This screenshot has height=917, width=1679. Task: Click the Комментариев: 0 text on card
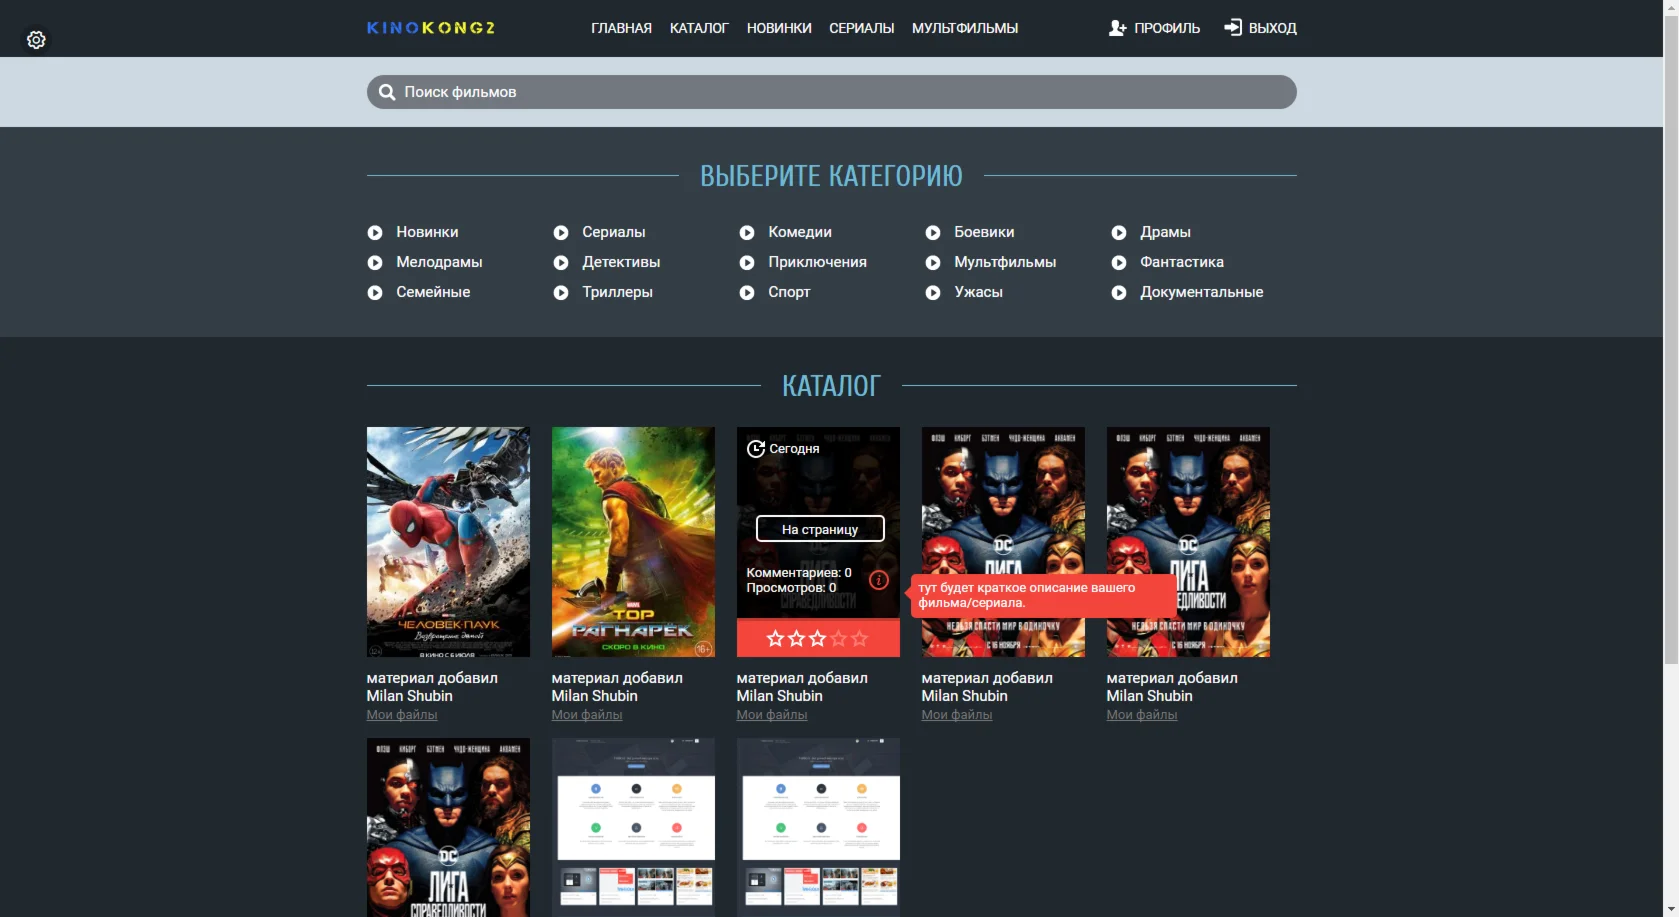[x=799, y=573]
